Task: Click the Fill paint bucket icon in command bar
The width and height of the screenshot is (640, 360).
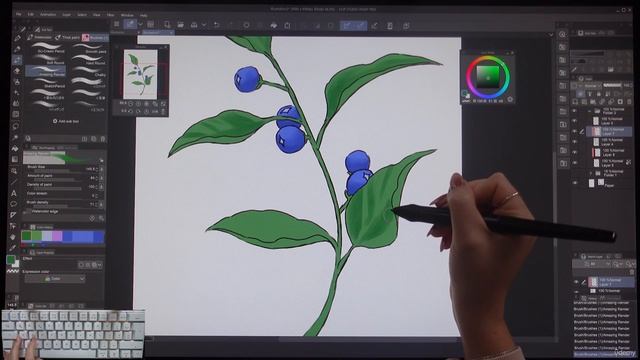Action: 273,25
